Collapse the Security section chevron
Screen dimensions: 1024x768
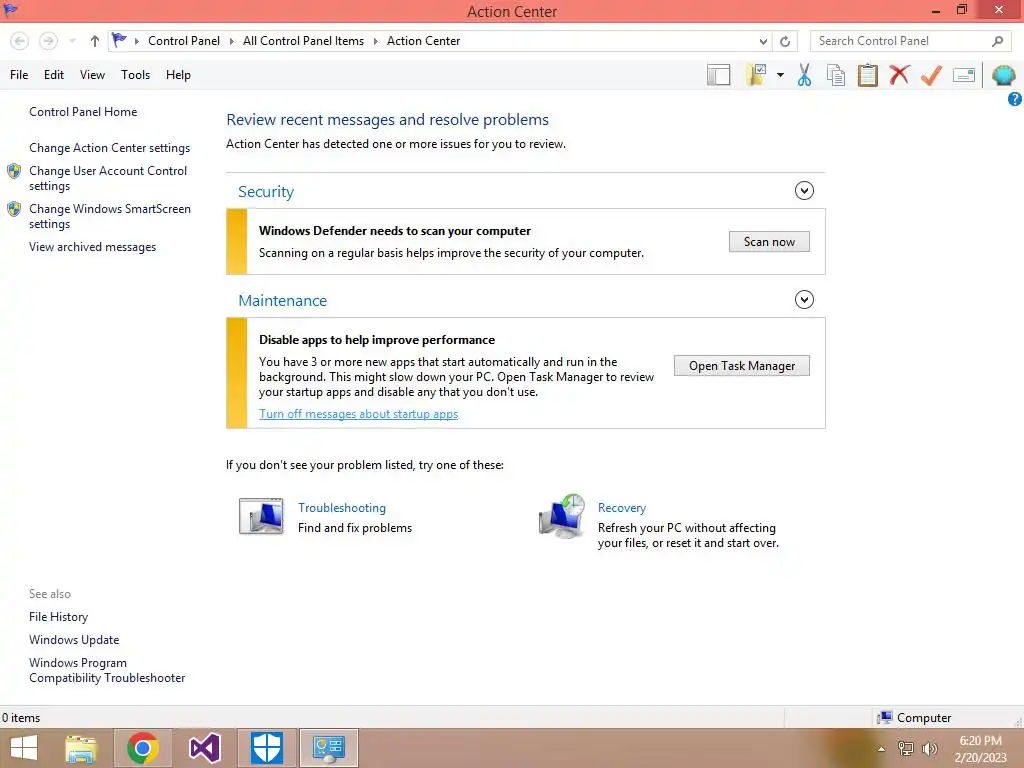point(804,191)
